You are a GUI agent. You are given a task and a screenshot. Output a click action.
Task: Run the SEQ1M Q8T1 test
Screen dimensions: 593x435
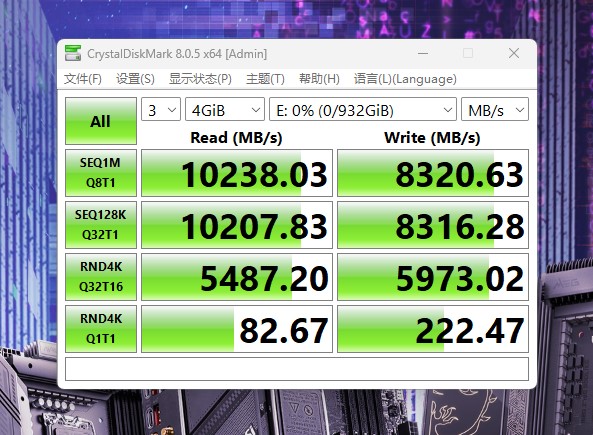pyautogui.click(x=101, y=173)
